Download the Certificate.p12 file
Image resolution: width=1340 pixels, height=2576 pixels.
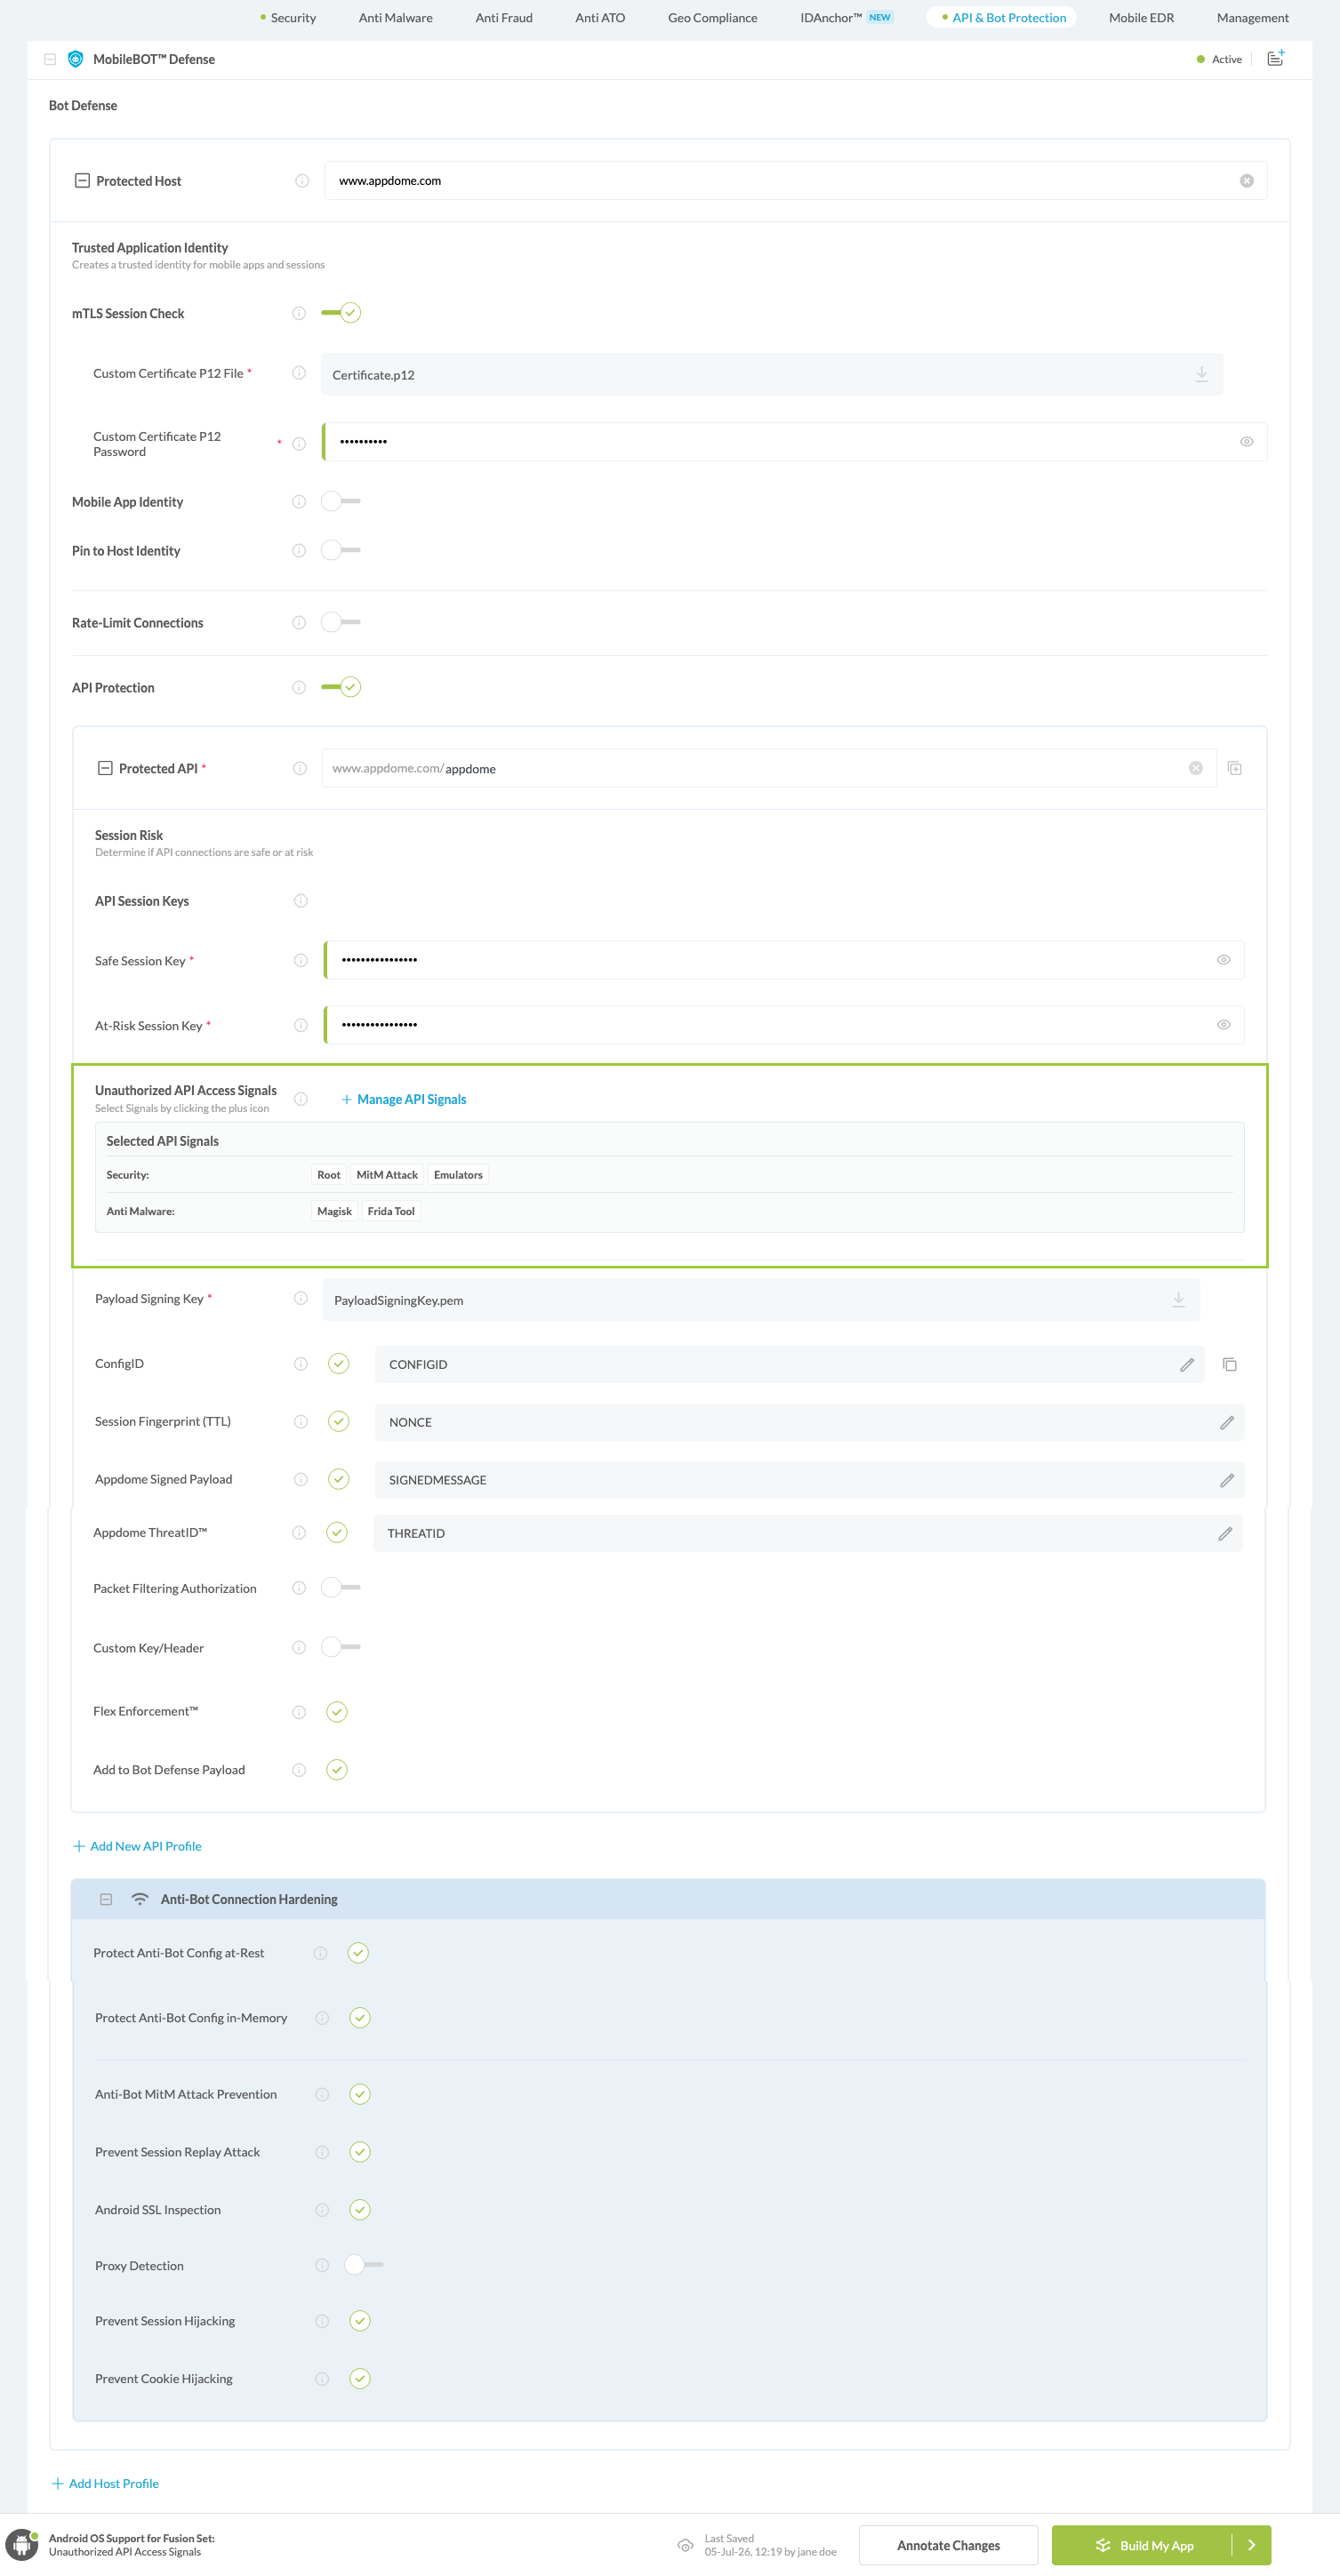point(1201,374)
